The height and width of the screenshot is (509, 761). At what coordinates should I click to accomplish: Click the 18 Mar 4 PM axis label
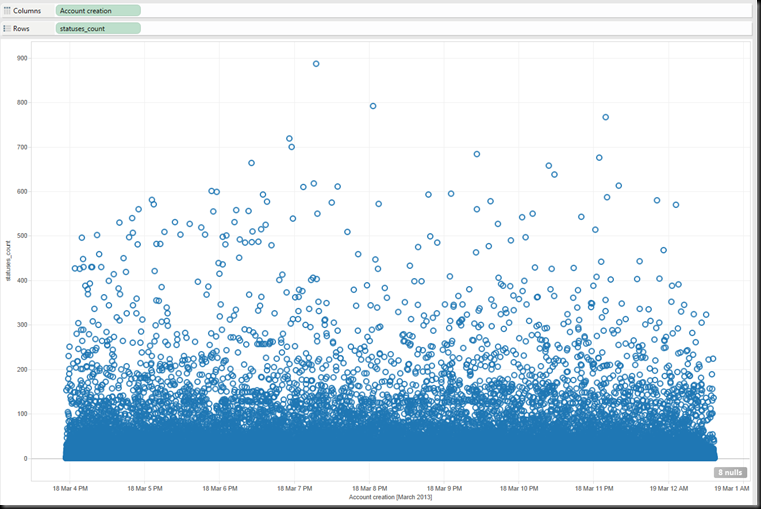[x=70, y=489]
